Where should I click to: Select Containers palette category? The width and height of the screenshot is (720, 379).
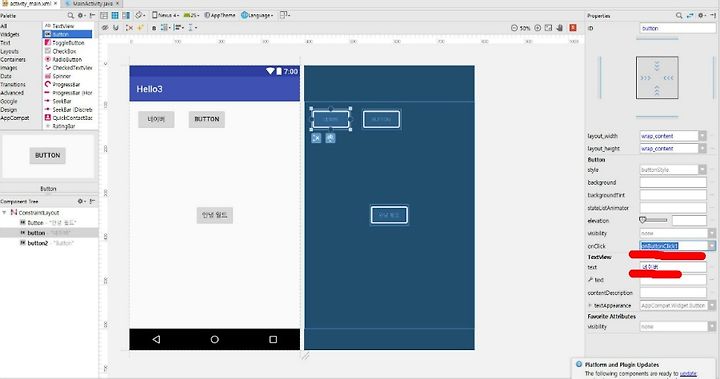[13, 60]
